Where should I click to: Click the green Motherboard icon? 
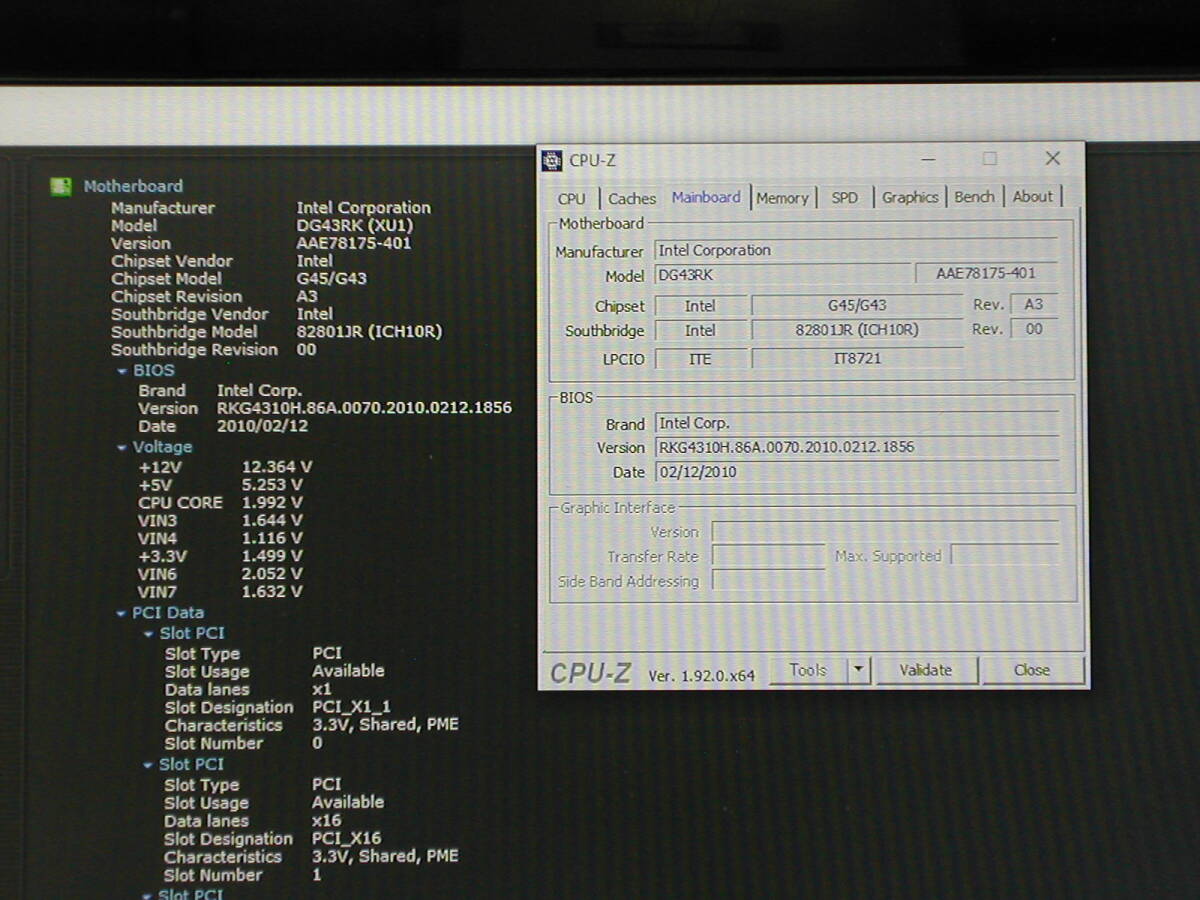coord(61,187)
